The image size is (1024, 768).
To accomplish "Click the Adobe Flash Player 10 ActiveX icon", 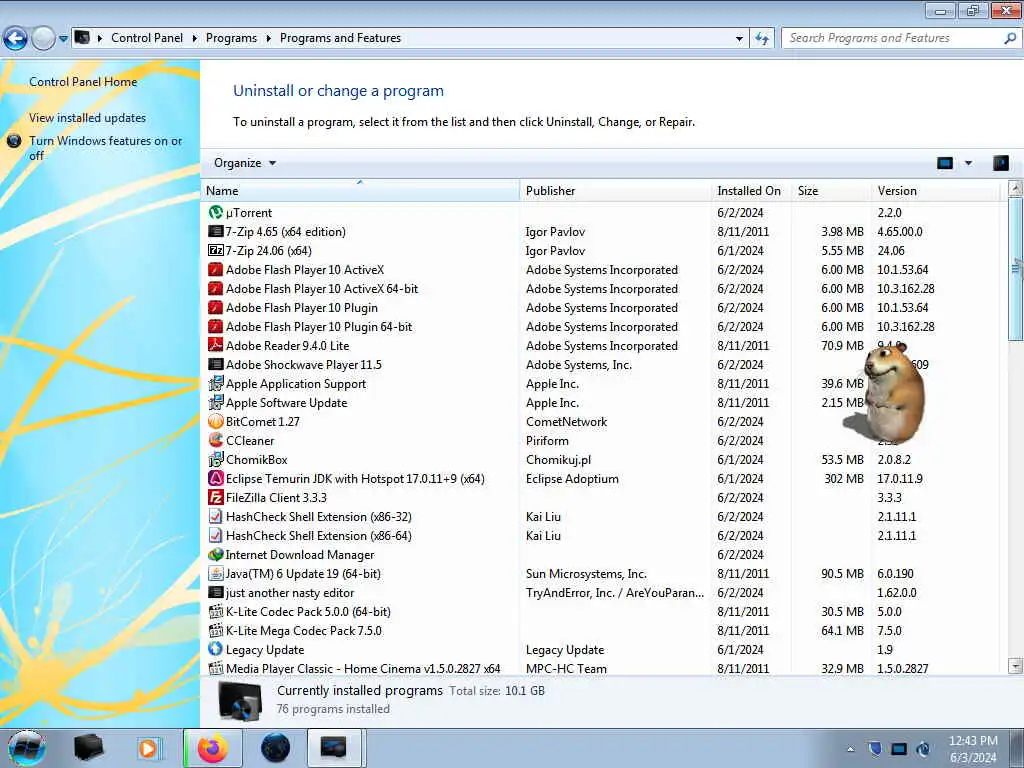I will [x=216, y=269].
